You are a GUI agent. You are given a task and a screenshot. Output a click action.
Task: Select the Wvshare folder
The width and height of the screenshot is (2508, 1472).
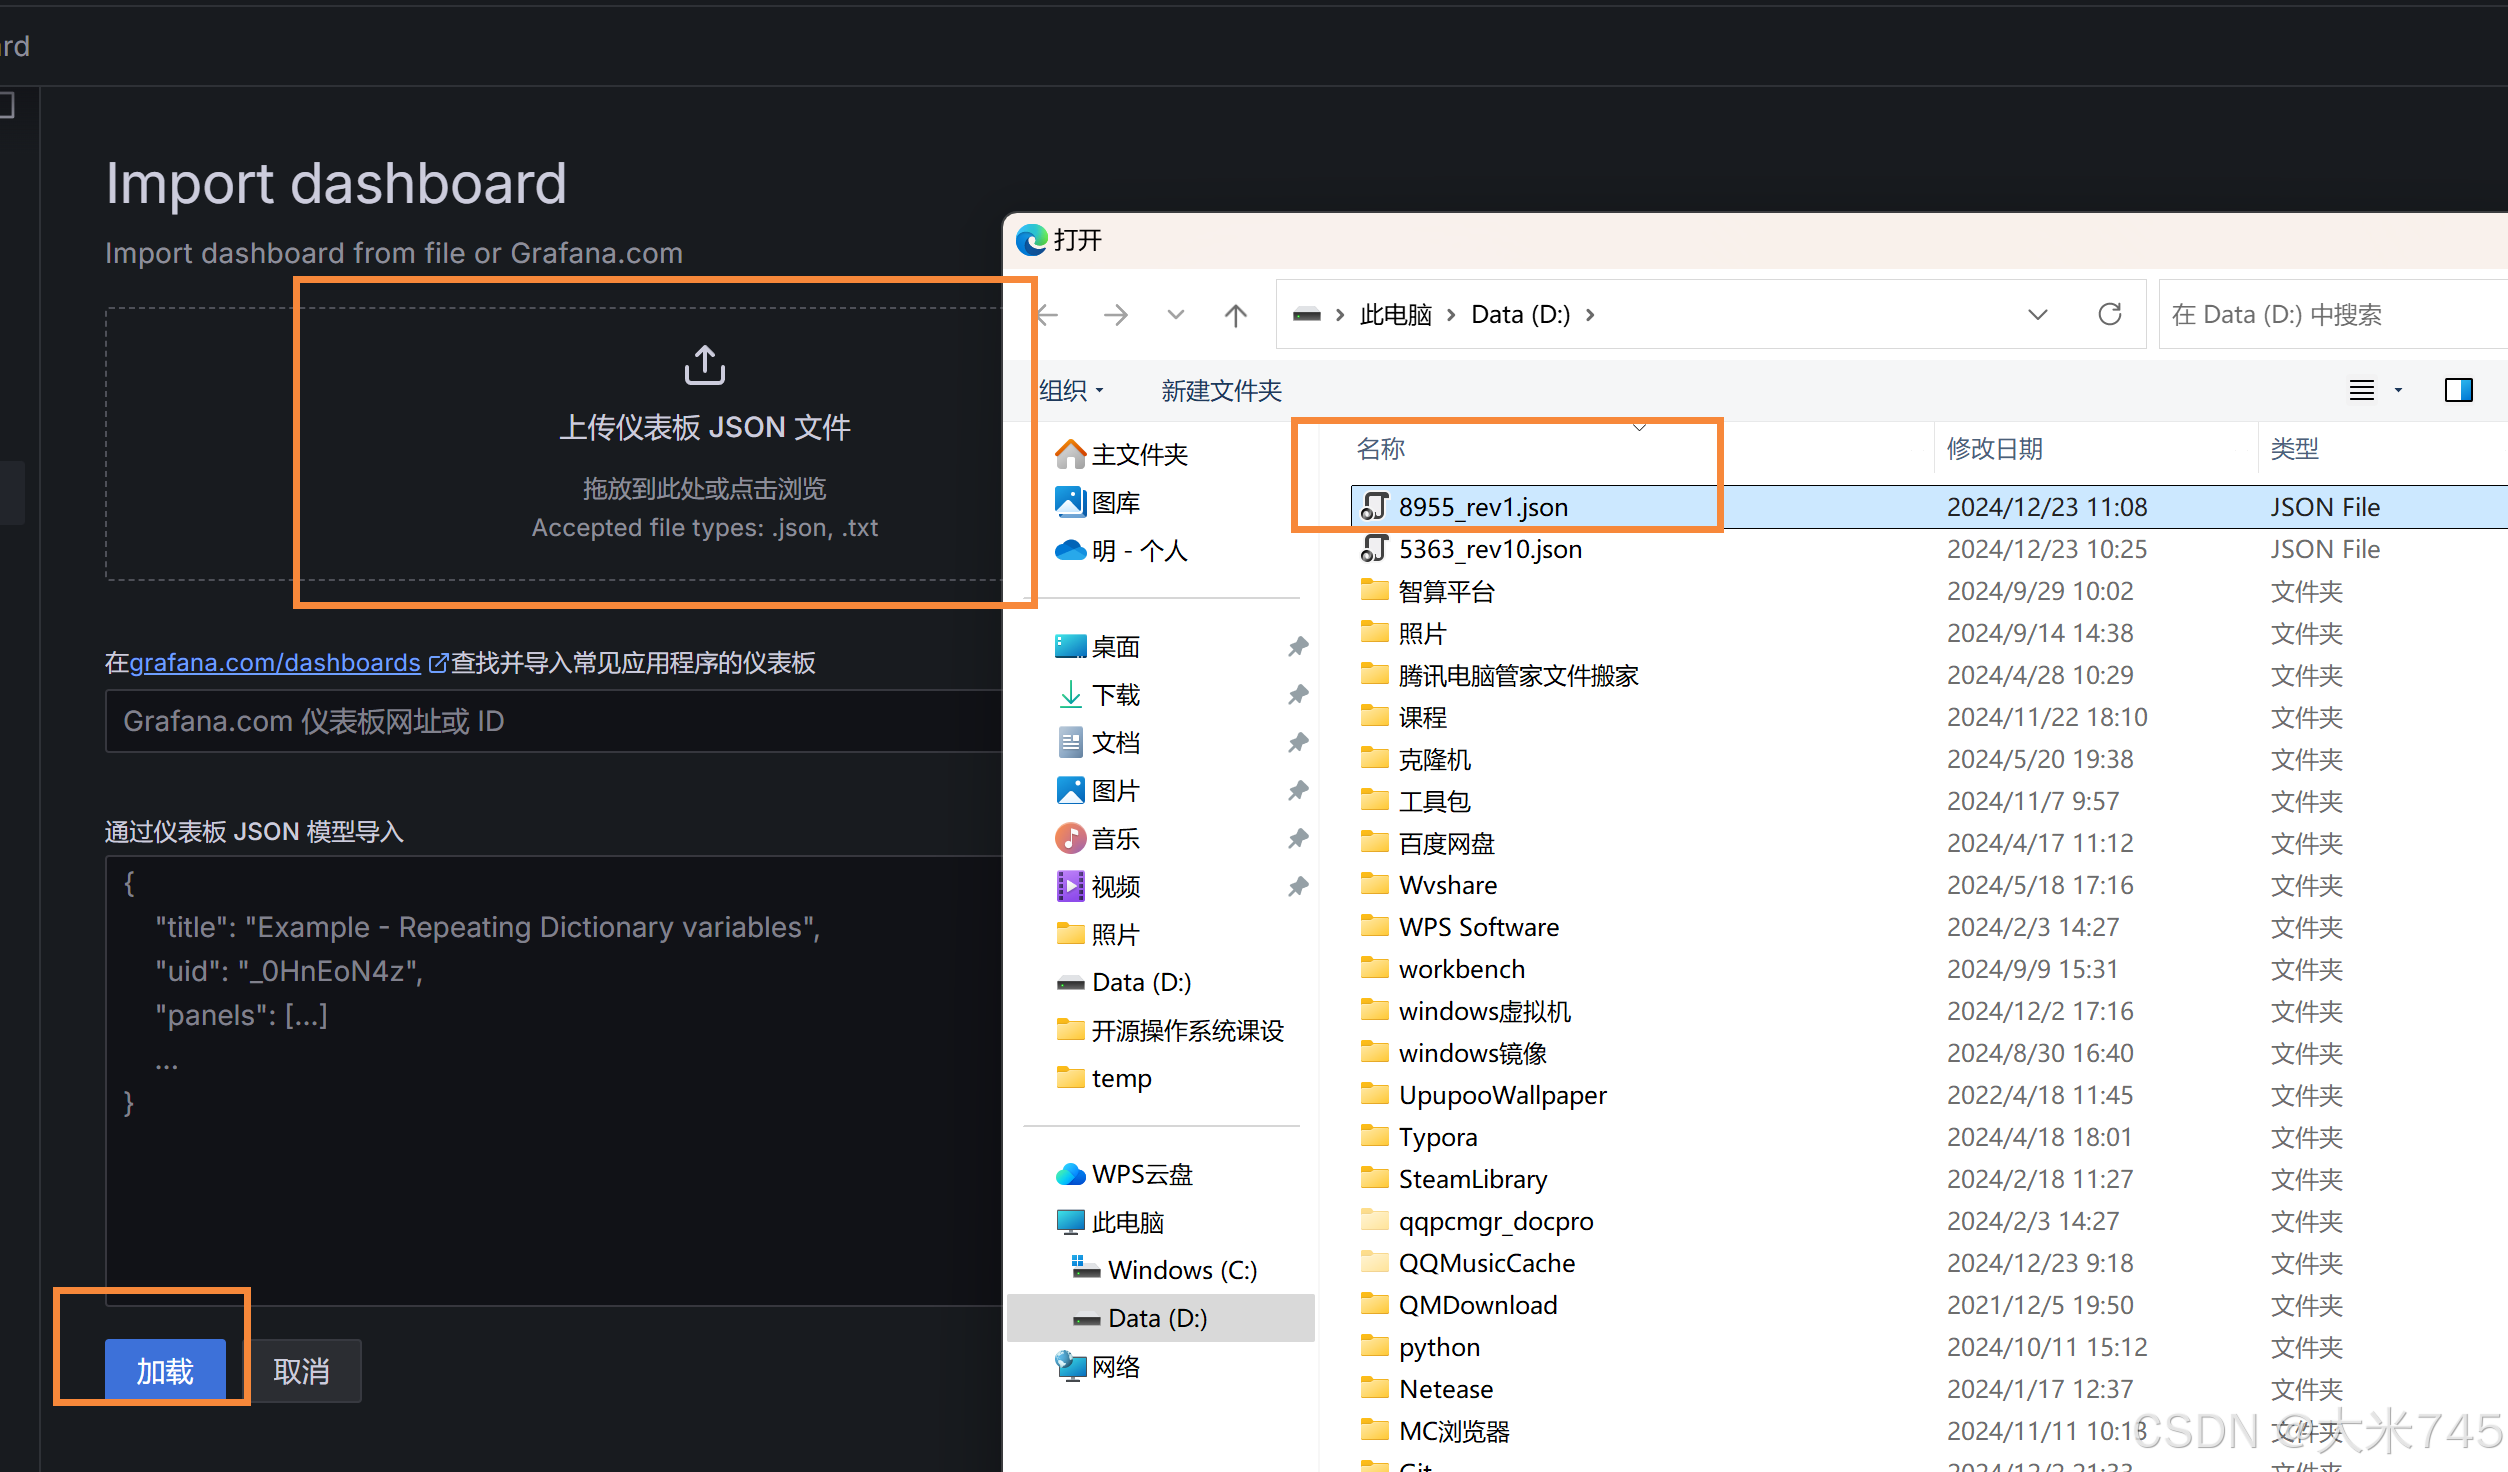[1447, 885]
